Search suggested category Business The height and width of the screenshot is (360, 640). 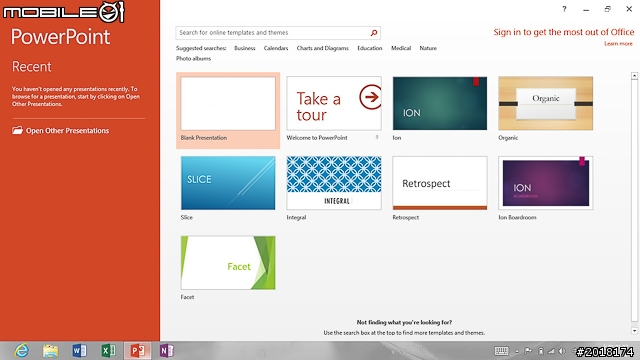click(244, 48)
